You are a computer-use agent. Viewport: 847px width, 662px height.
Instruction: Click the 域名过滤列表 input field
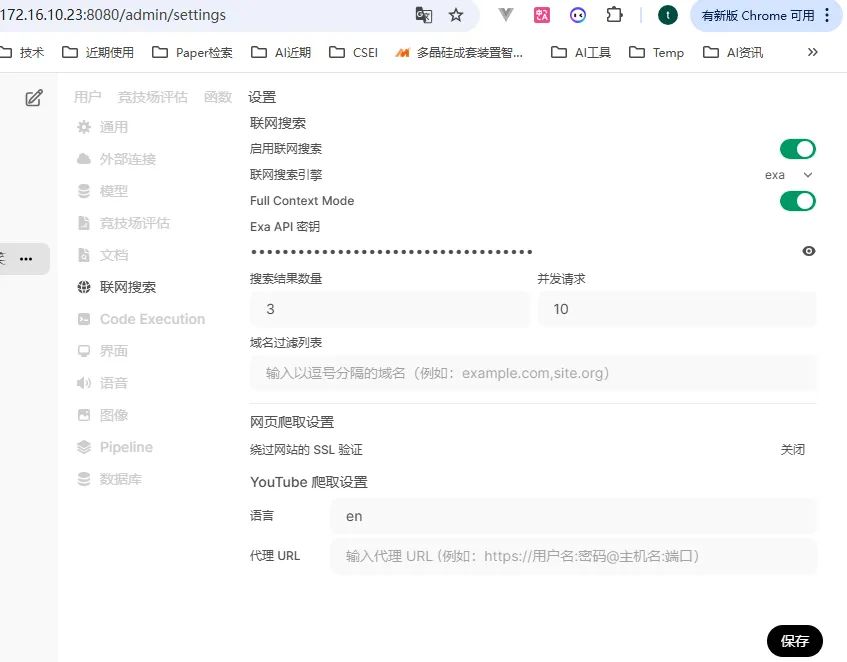533,373
